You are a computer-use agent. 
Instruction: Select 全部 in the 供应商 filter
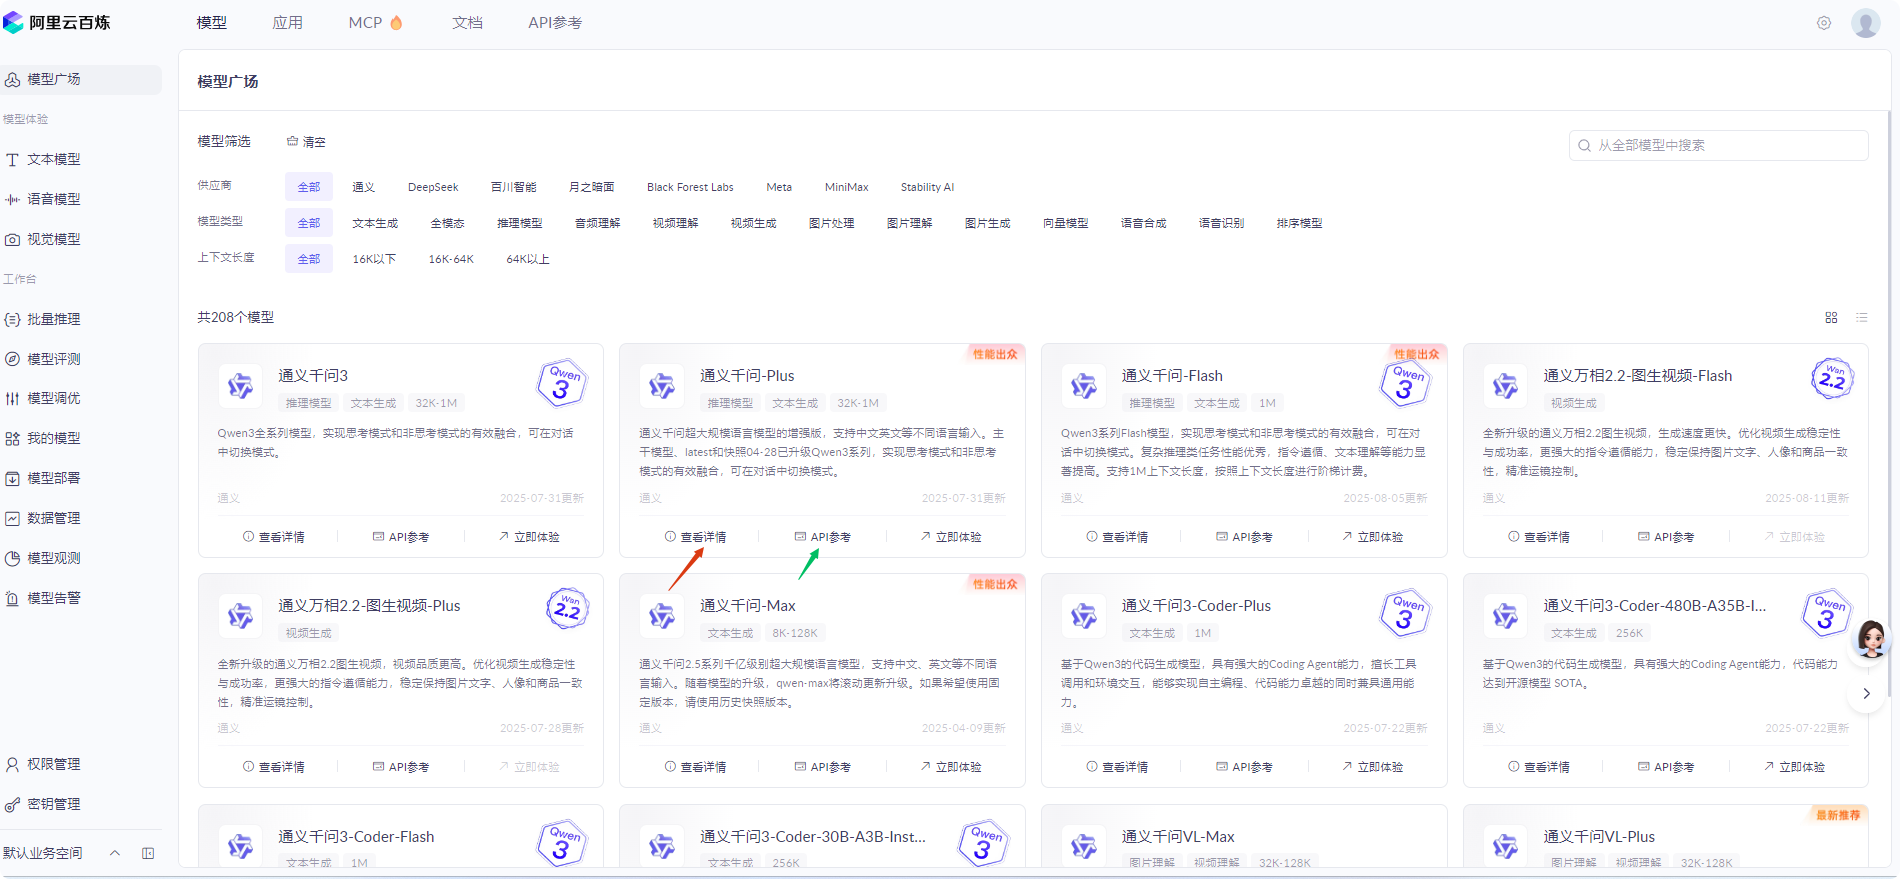click(309, 187)
